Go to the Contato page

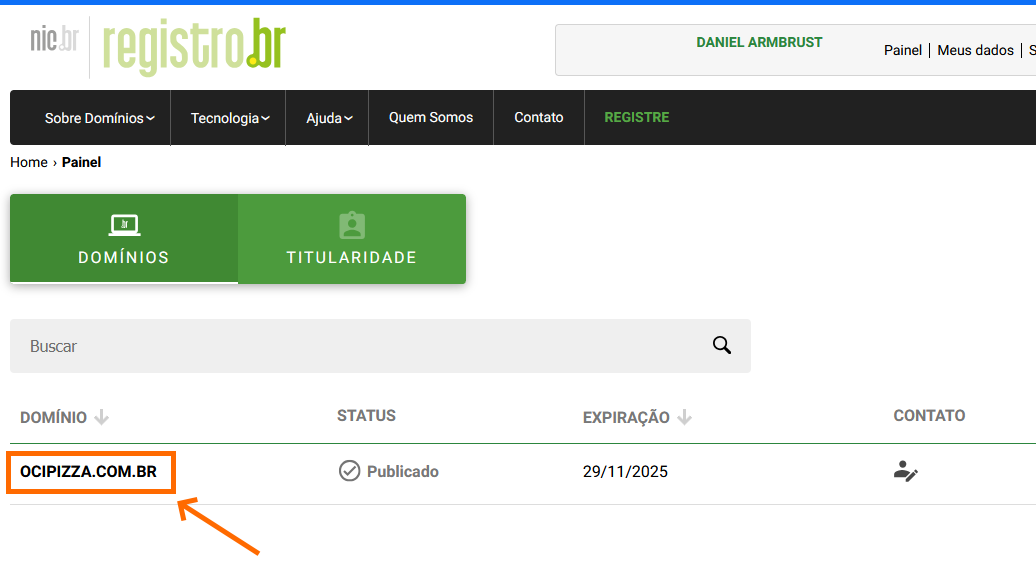coord(539,117)
